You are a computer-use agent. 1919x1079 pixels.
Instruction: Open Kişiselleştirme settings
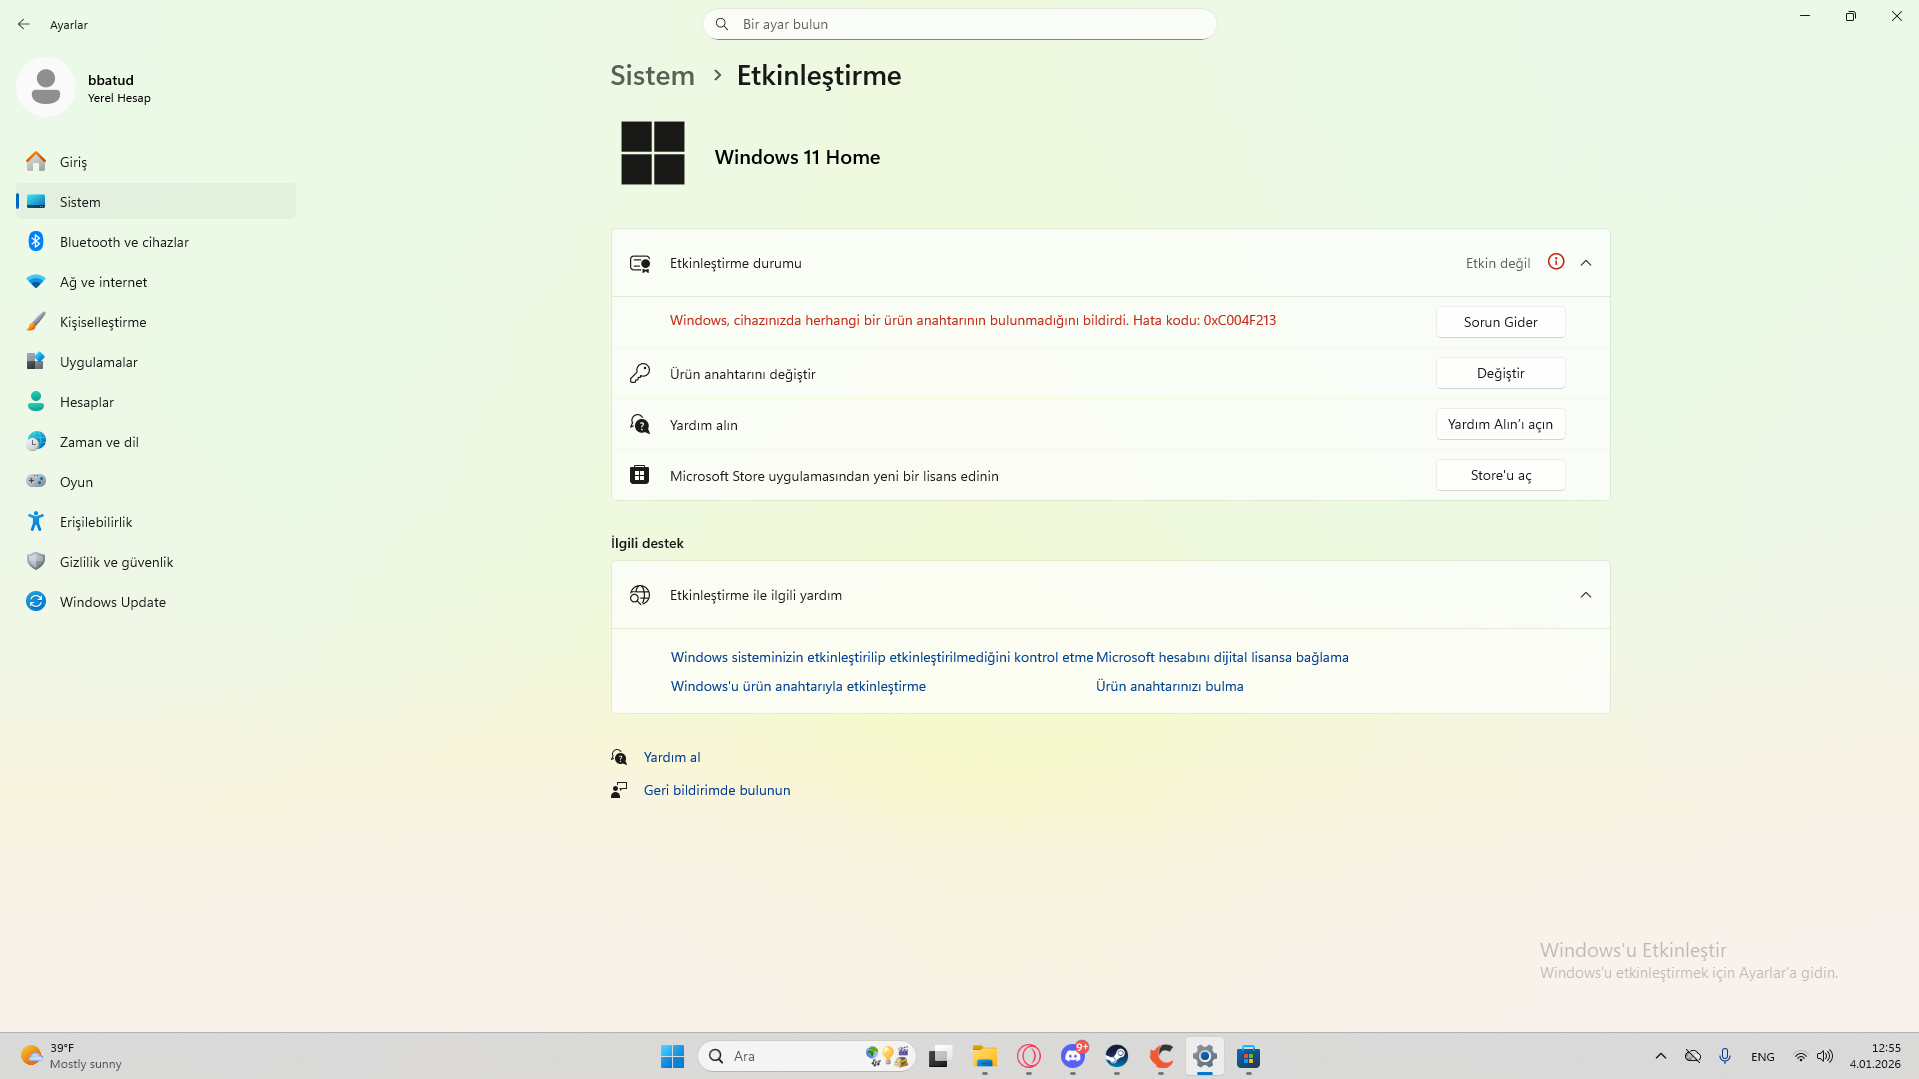(156, 321)
